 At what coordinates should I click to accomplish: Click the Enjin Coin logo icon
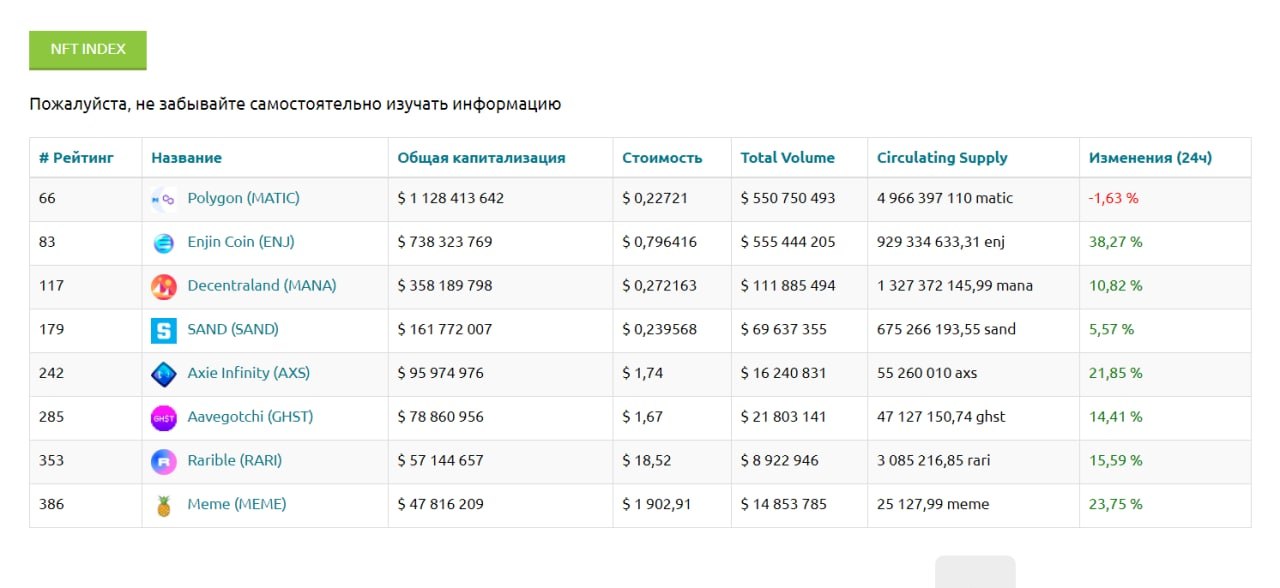163,243
